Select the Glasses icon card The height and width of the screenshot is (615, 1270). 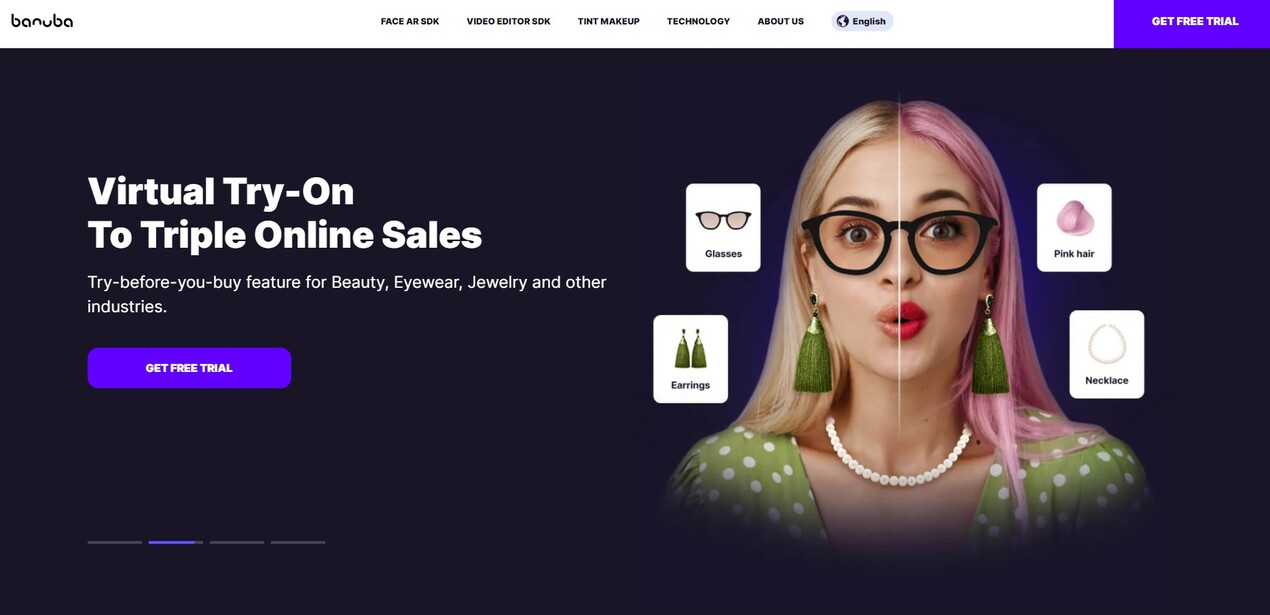pos(723,227)
